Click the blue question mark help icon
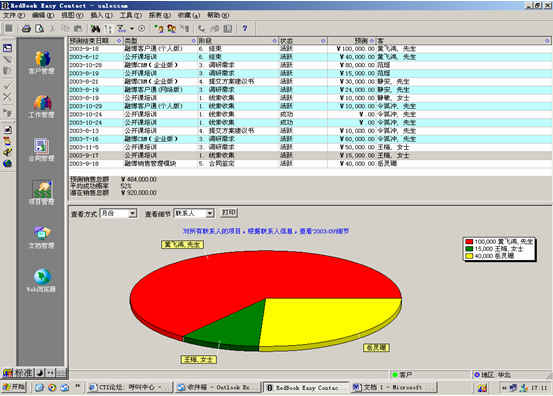553x396 pixels. pyautogui.click(x=244, y=29)
